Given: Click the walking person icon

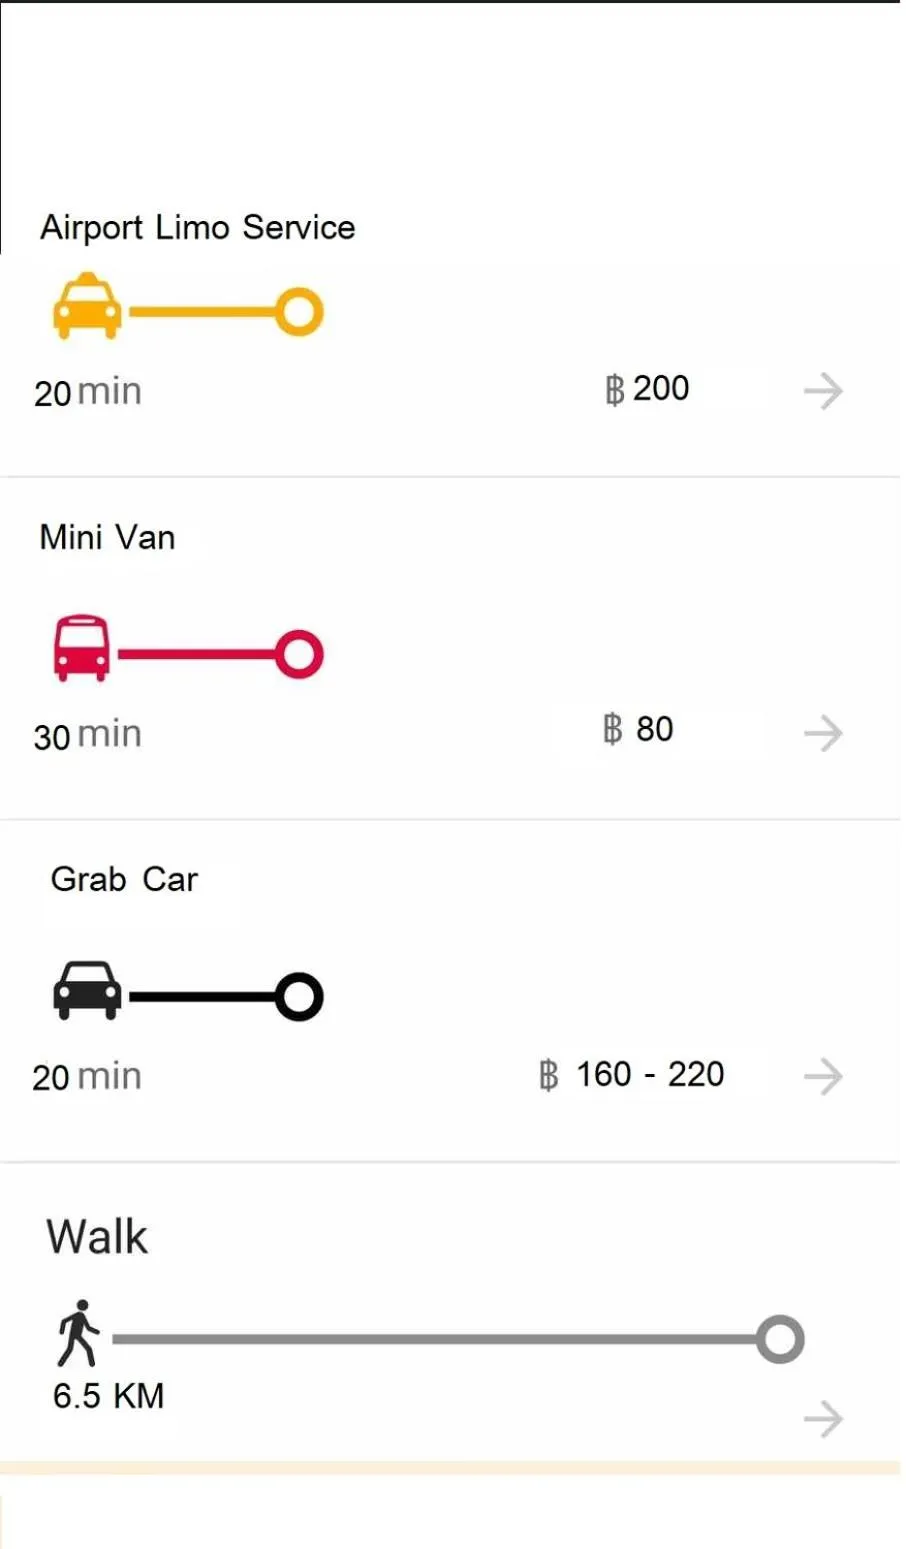Looking at the screenshot, I should click(78, 1333).
